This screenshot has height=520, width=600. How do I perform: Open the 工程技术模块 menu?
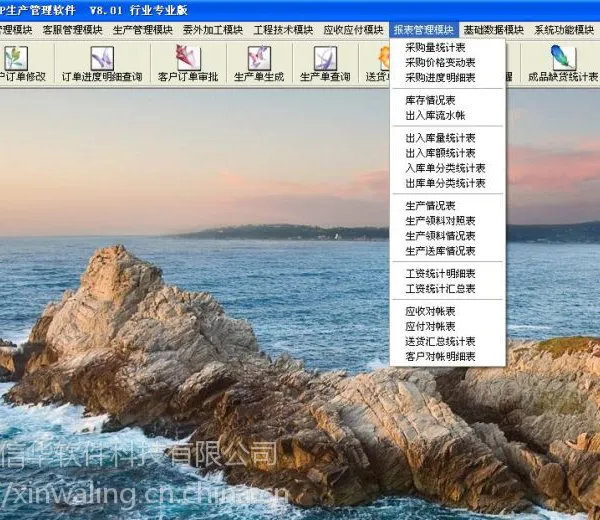coord(283,30)
